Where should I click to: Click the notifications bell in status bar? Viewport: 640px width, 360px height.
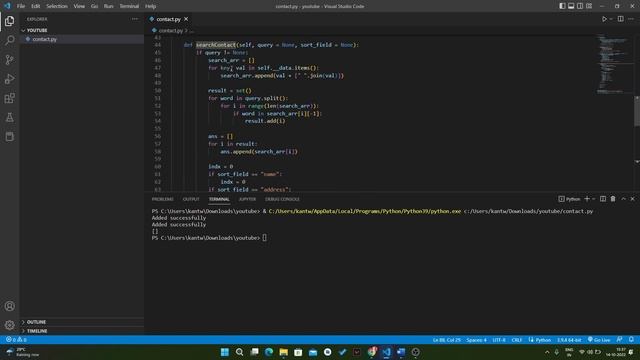631,340
